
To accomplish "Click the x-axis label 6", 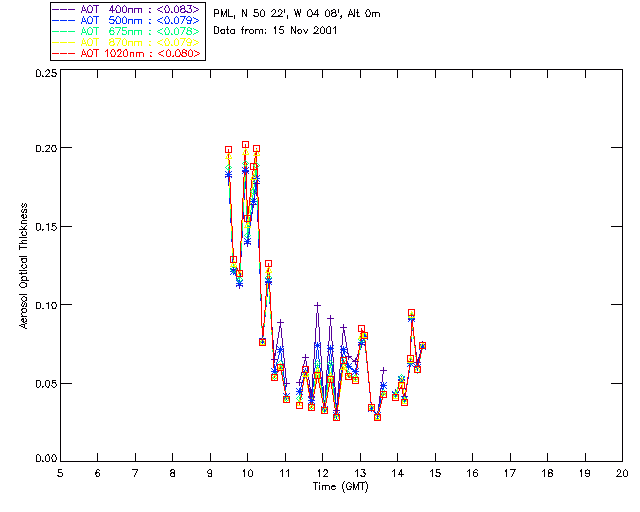I will point(98,473).
